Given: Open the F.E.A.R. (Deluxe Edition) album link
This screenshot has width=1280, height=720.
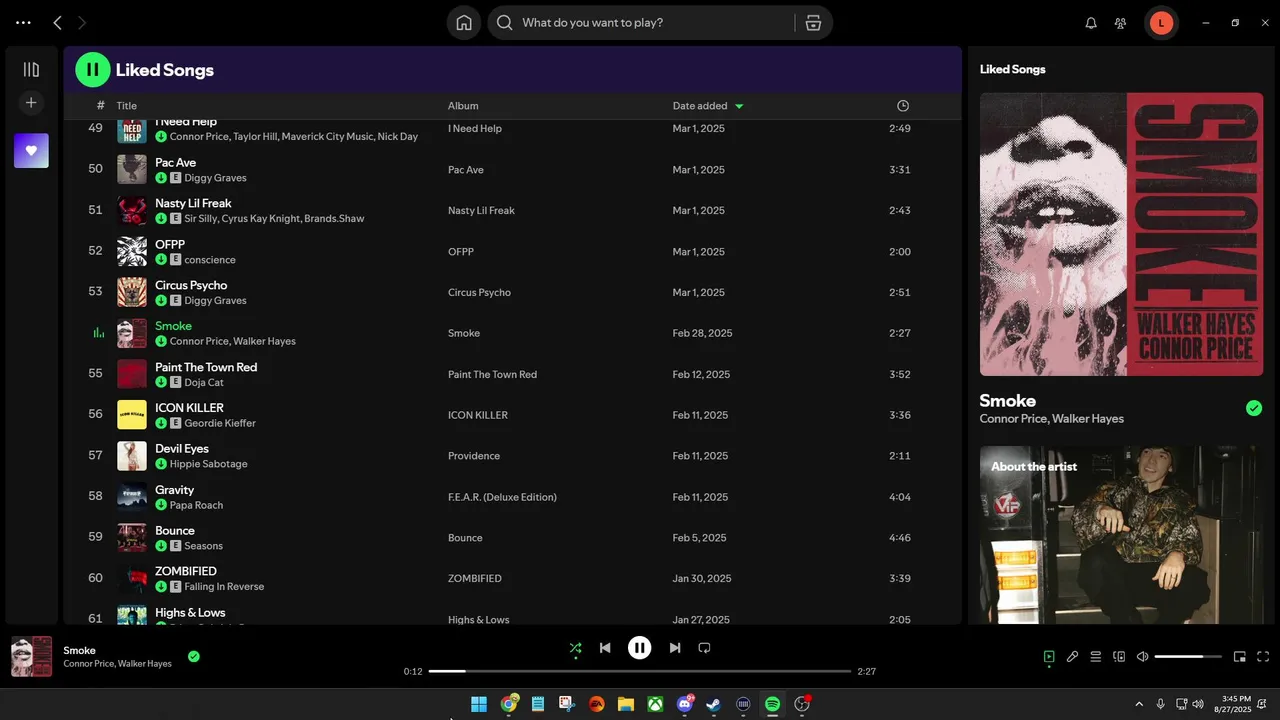Looking at the screenshot, I should pyautogui.click(x=502, y=497).
